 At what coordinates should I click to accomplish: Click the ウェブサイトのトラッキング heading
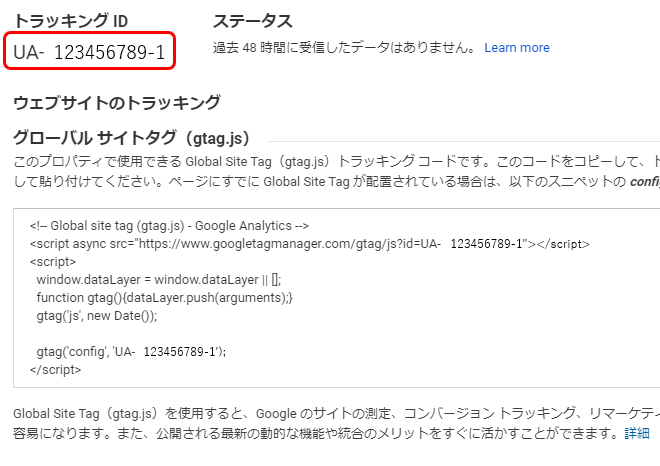117,103
